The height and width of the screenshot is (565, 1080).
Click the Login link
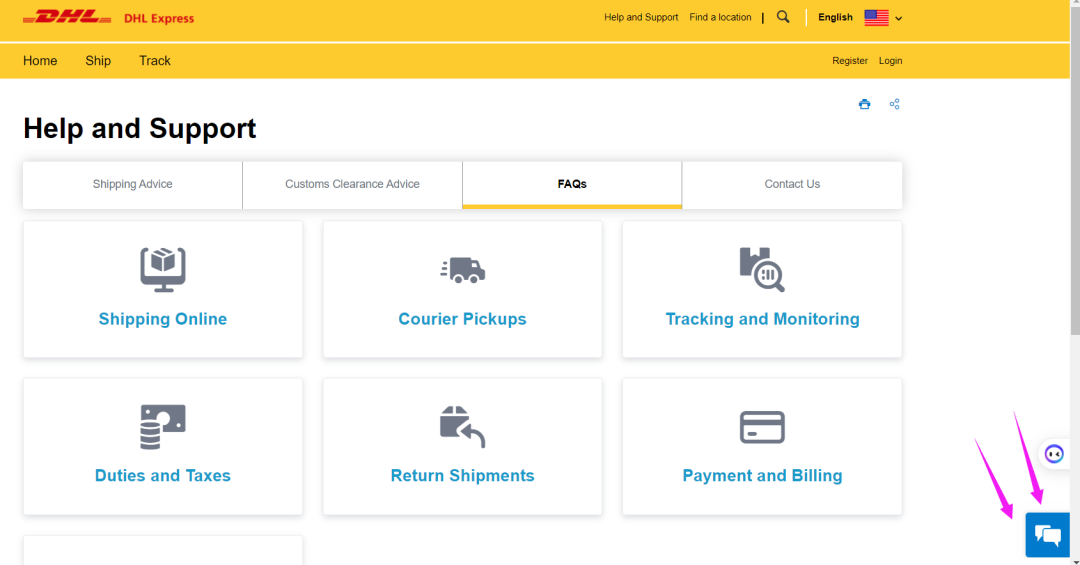(x=891, y=61)
